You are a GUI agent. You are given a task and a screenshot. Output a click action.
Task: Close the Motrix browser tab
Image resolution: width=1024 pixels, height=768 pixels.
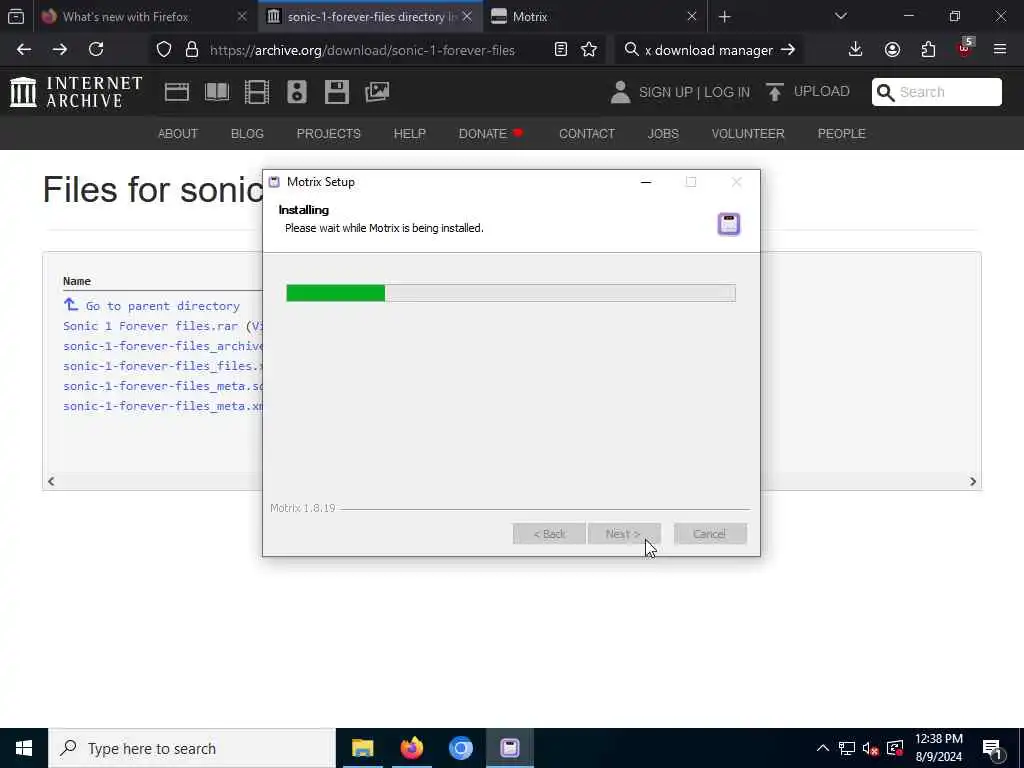tap(692, 17)
